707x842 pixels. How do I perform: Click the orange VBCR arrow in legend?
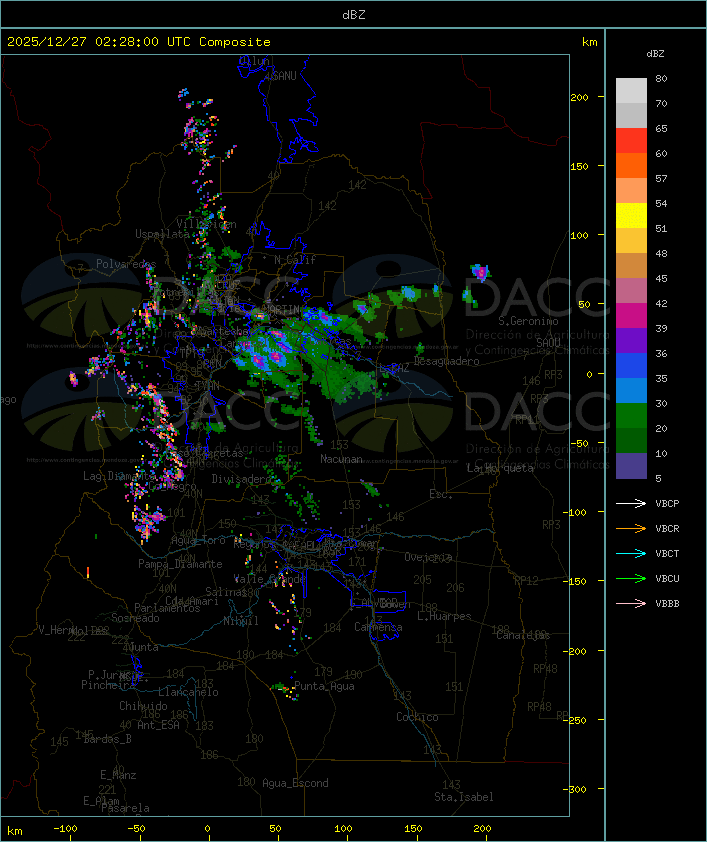click(631, 528)
